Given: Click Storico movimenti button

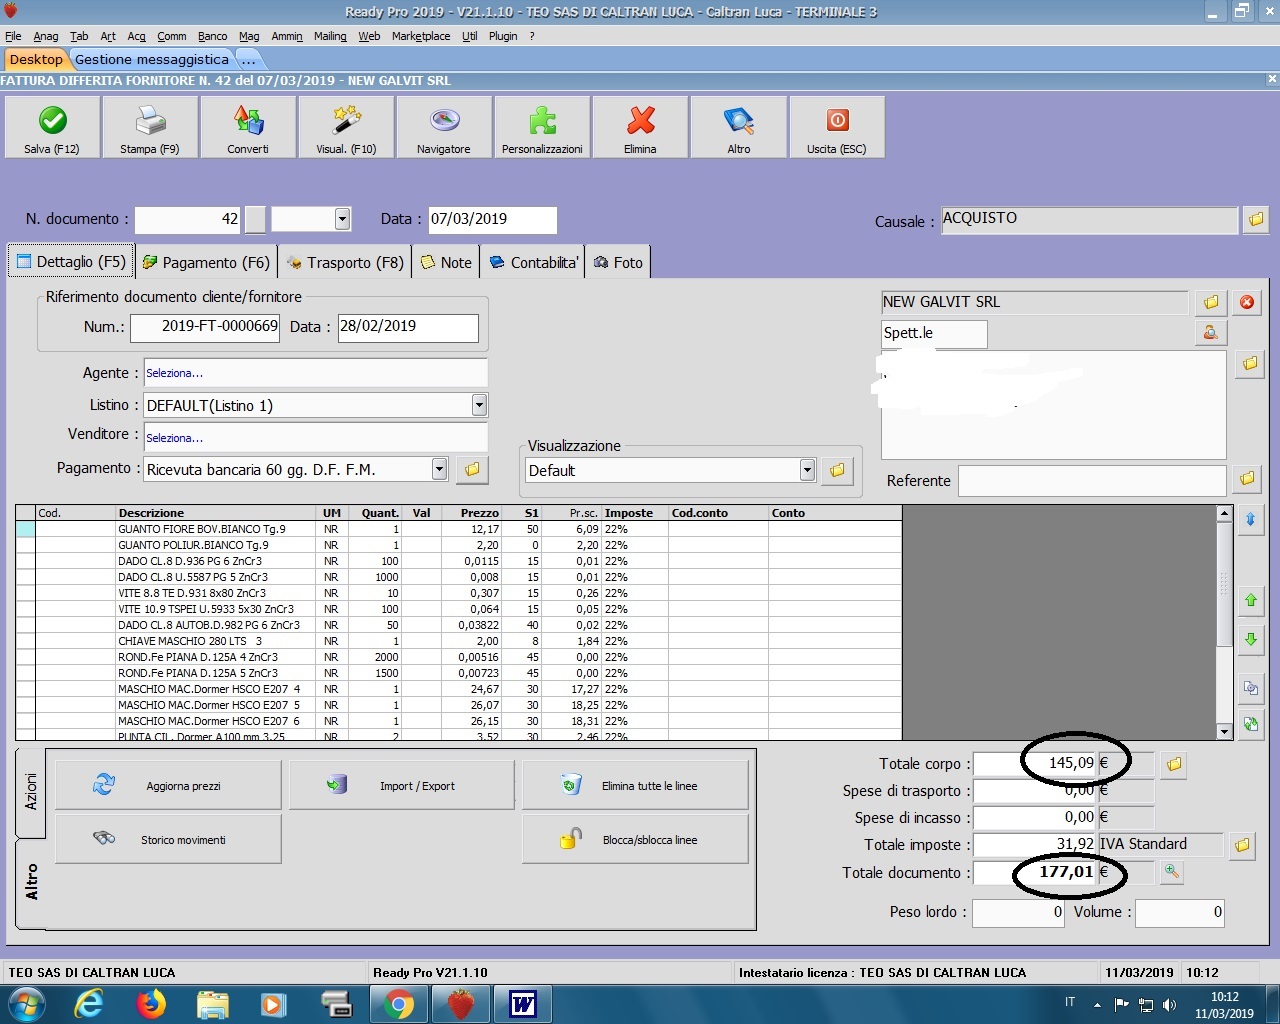Looking at the screenshot, I should tap(168, 839).
